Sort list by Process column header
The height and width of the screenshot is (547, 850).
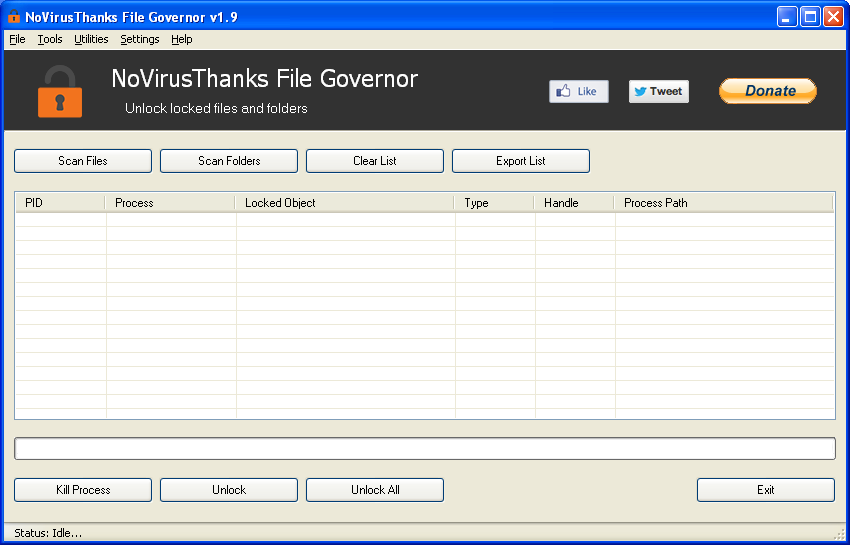tap(170, 203)
